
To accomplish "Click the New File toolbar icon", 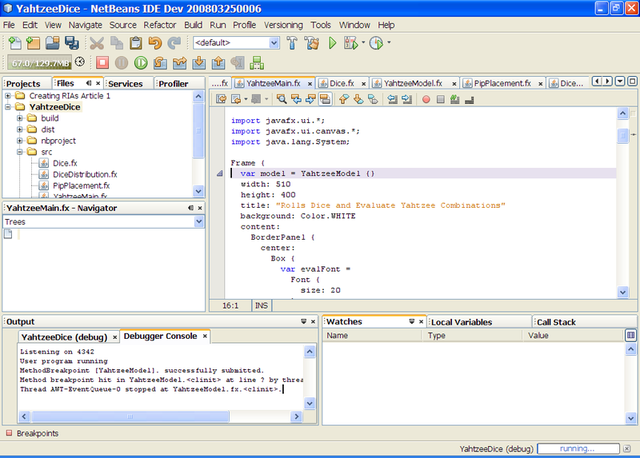I will pyautogui.click(x=15, y=43).
